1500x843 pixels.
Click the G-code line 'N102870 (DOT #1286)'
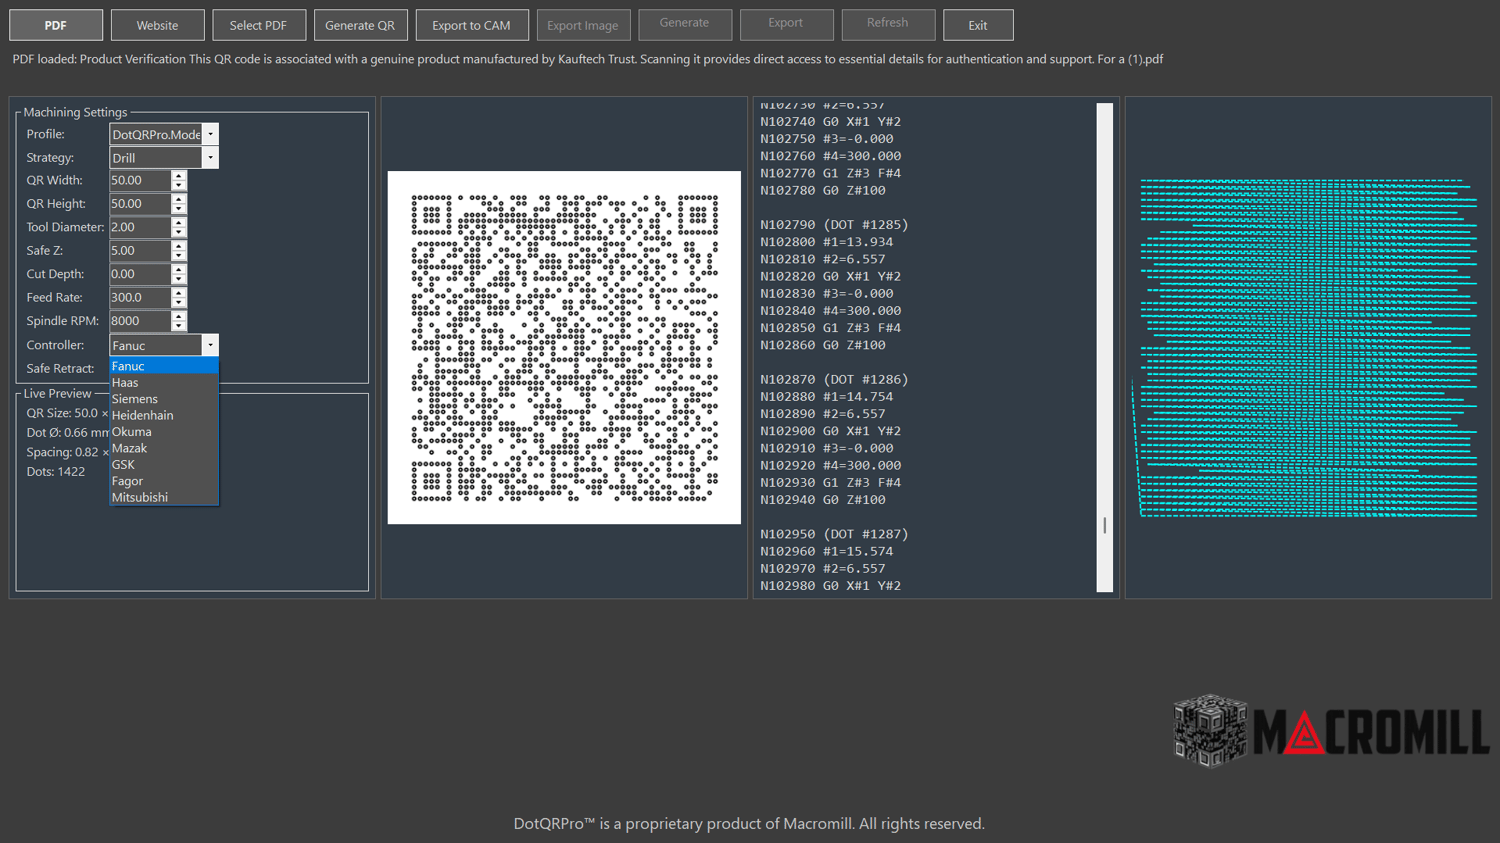click(x=834, y=380)
